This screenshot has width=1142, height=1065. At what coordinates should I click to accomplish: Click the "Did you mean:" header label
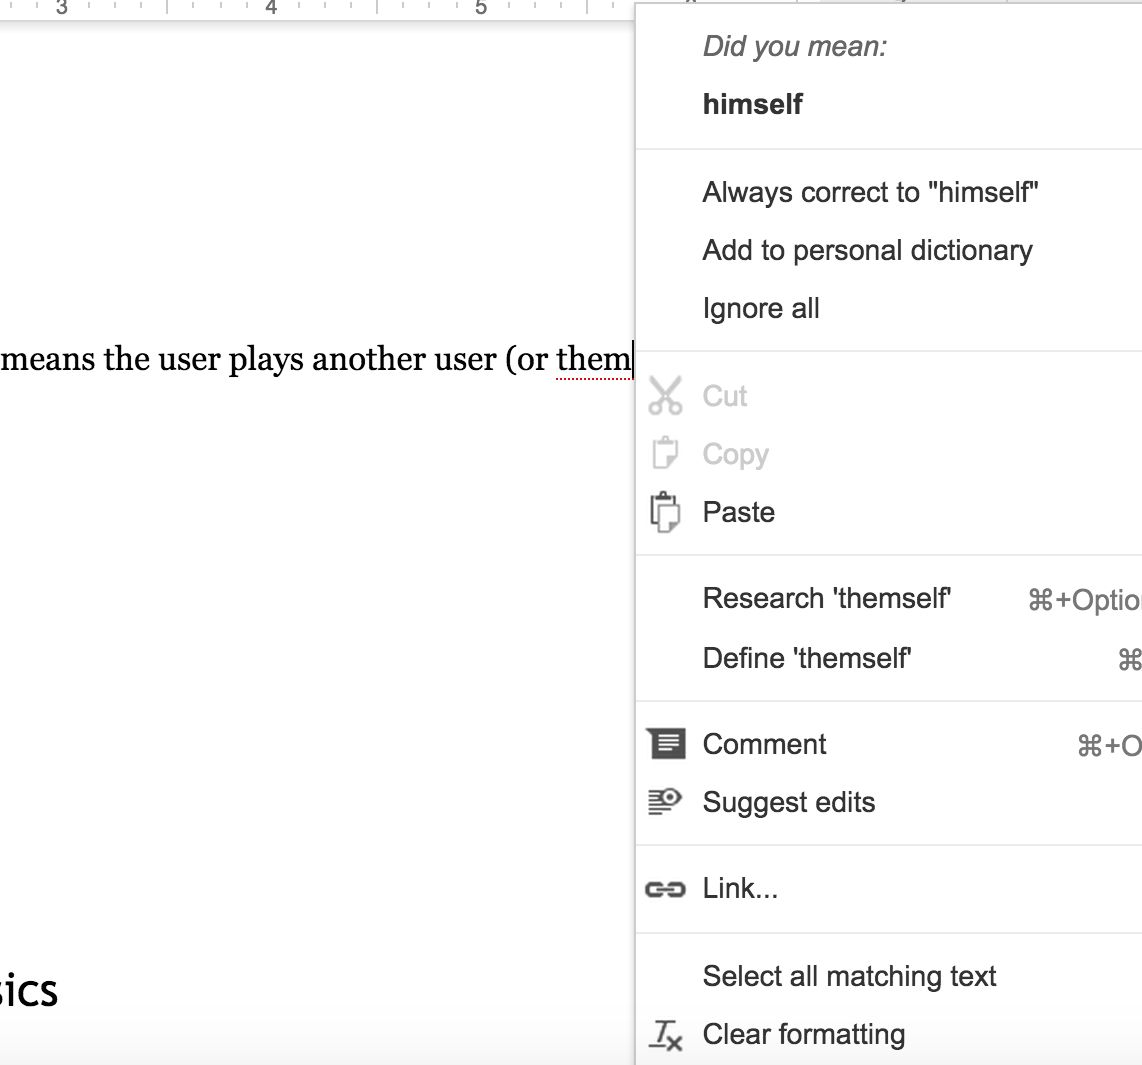[794, 46]
